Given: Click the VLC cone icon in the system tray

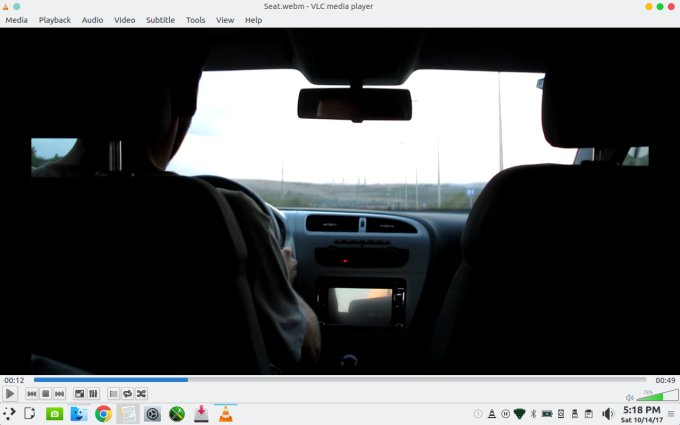Looking at the screenshot, I should pos(492,414).
